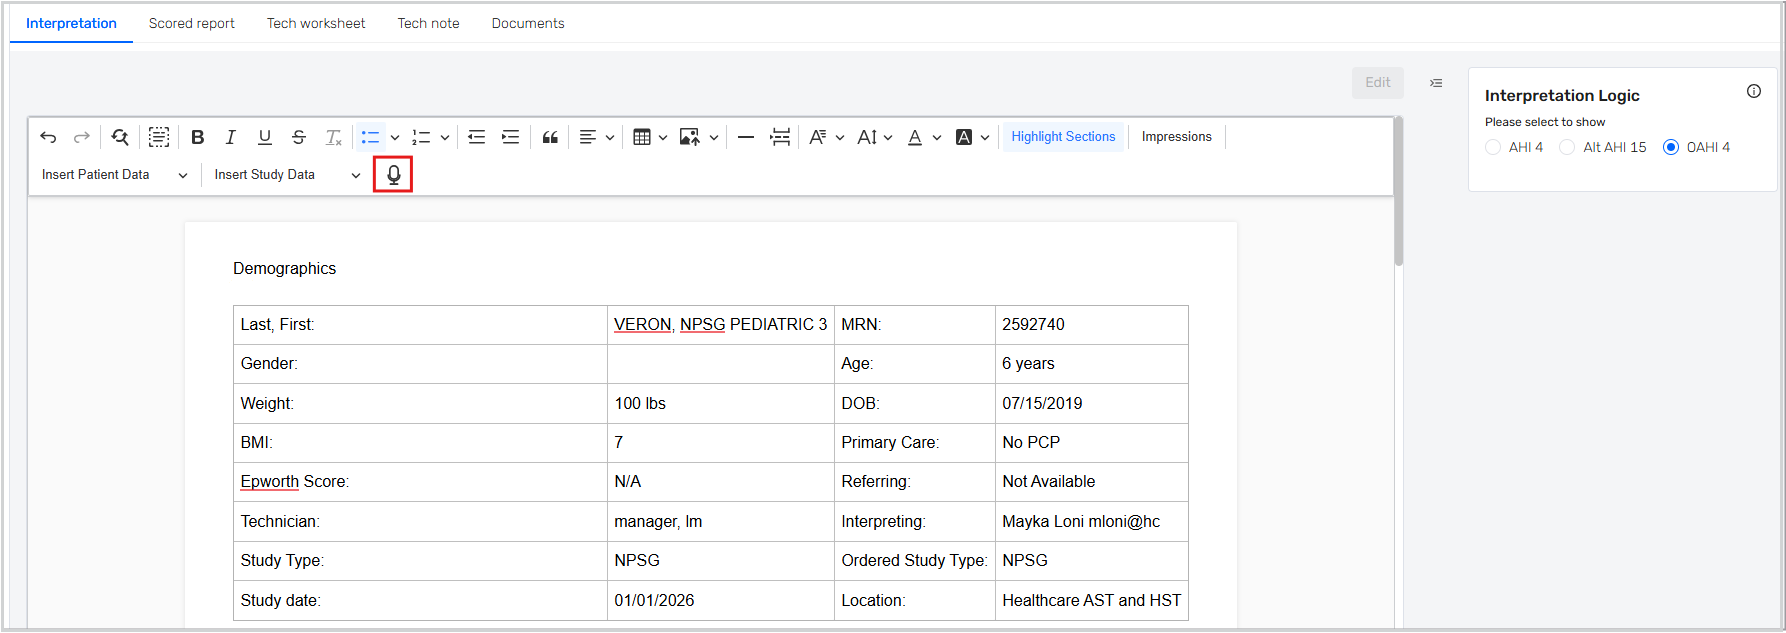This screenshot has height=633, width=1786.
Task: Toggle italic formatting
Action: point(231,137)
